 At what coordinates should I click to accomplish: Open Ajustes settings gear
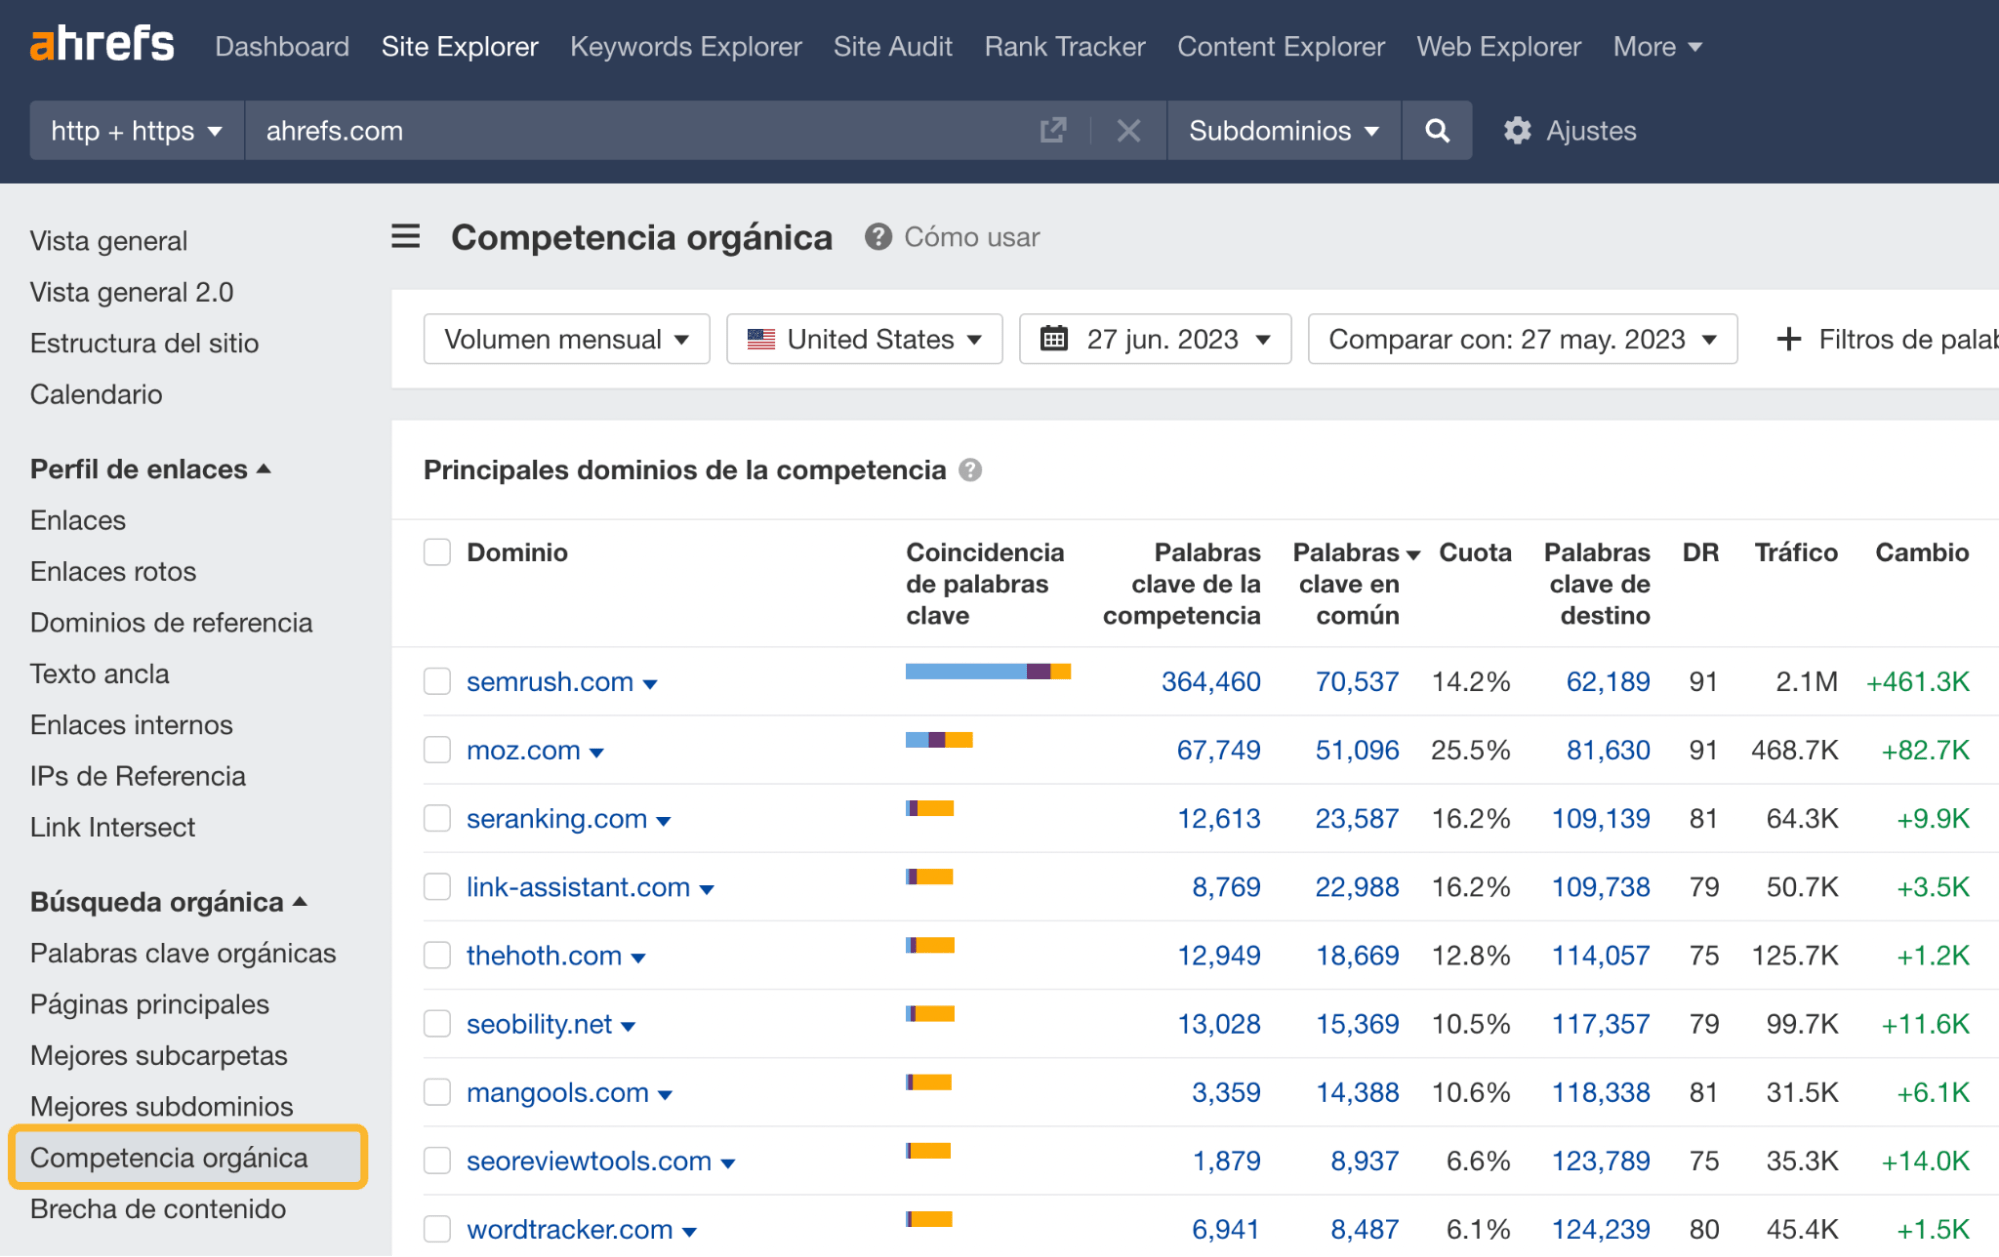click(x=1516, y=130)
